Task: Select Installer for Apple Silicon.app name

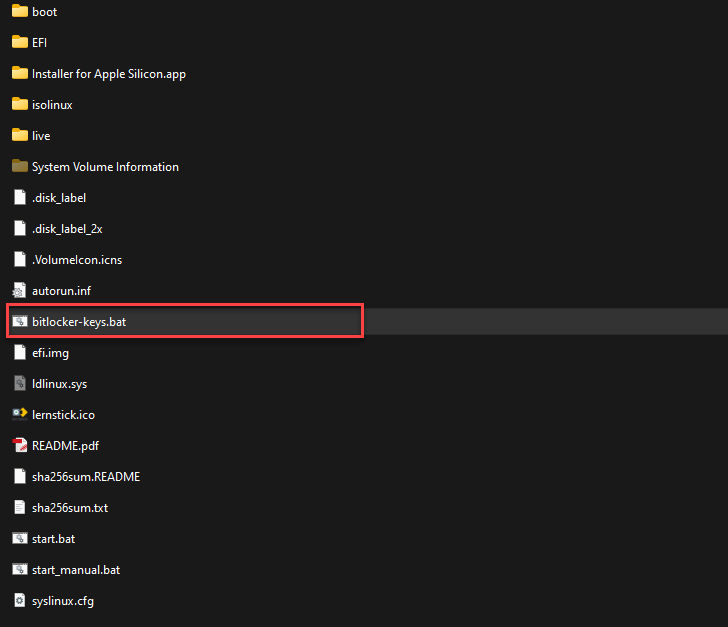Action: click(108, 74)
